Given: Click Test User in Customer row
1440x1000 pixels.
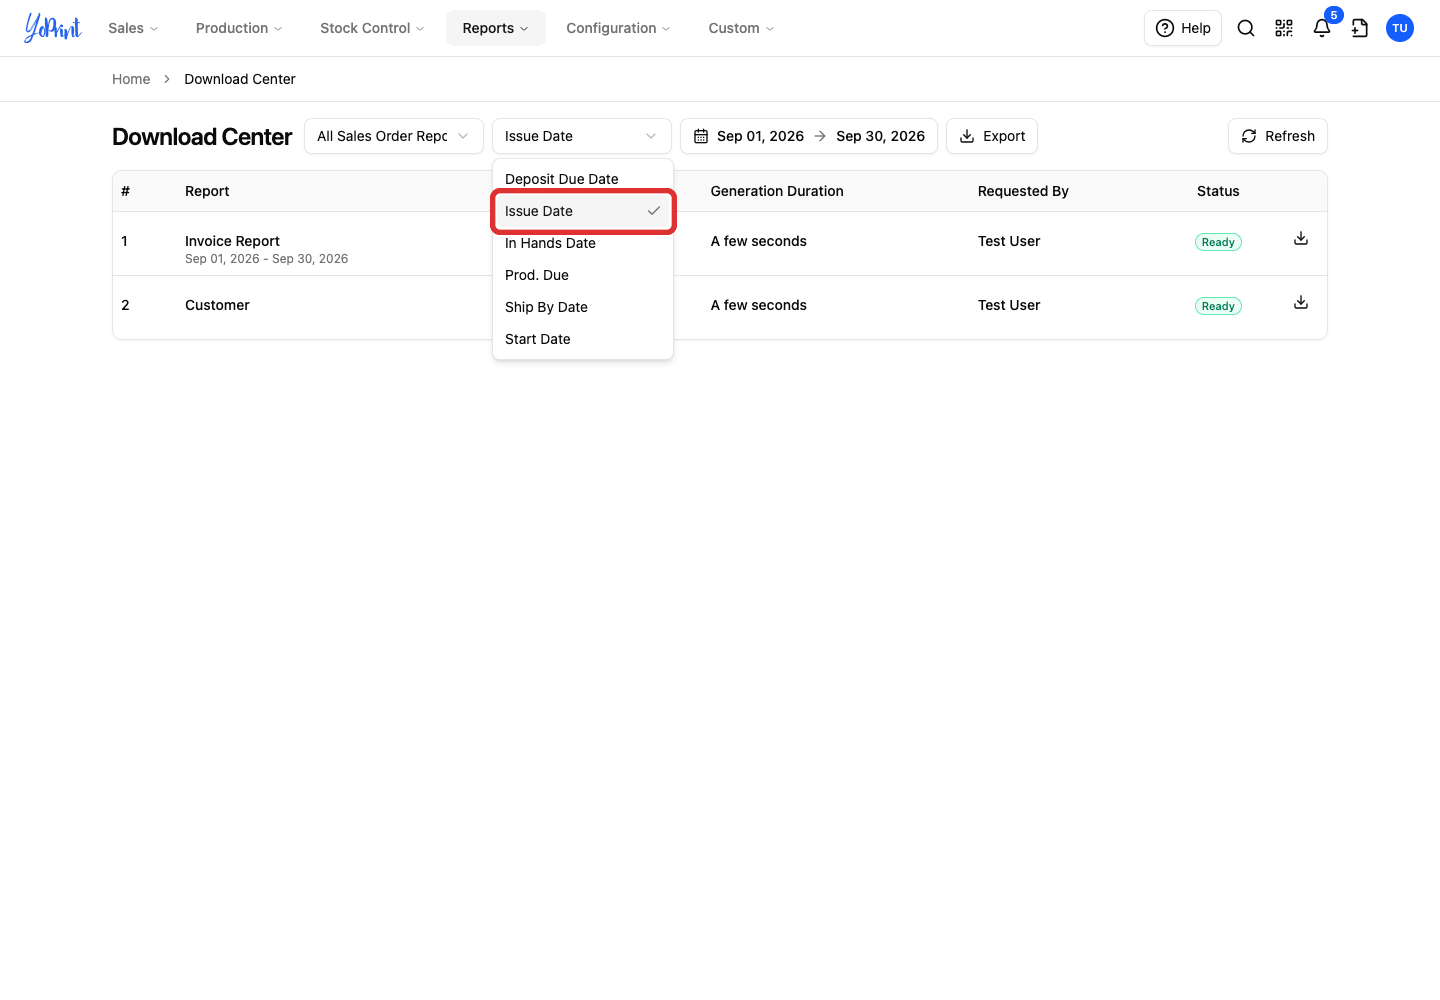Looking at the screenshot, I should pyautogui.click(x=1009, y=305).
